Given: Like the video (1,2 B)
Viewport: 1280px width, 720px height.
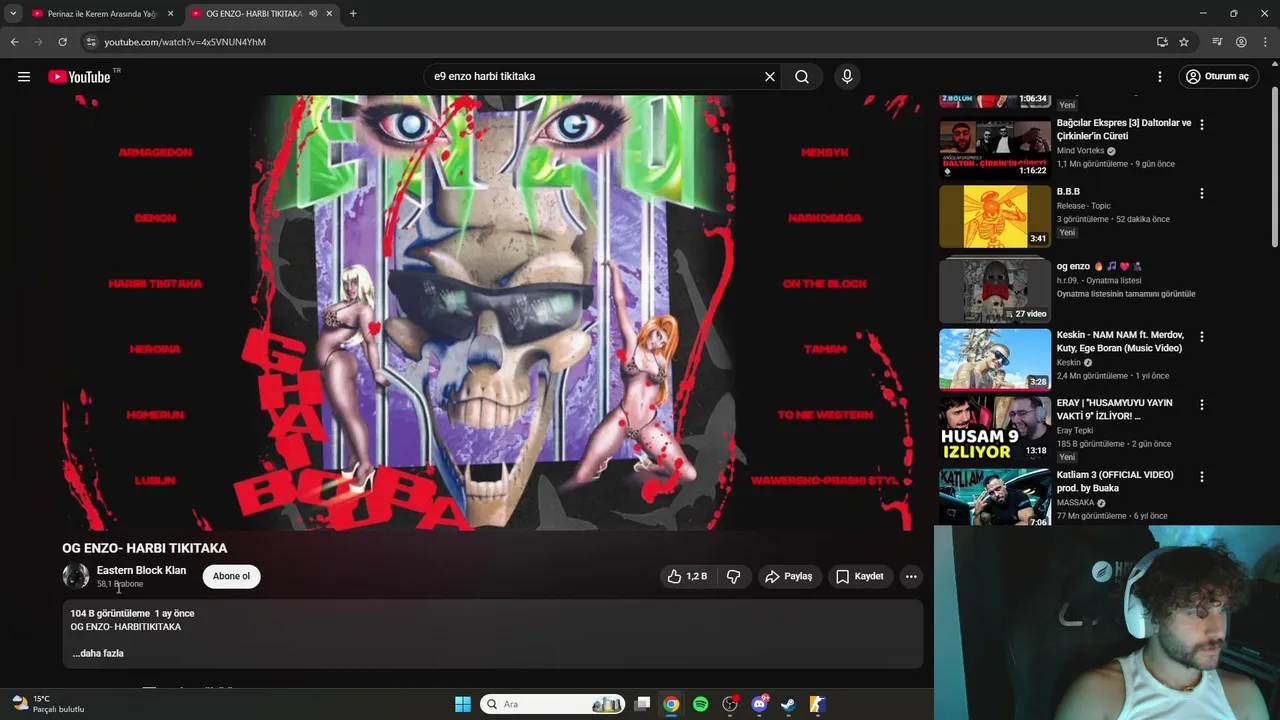Looking at the screenshot, I should click(688, 576).
